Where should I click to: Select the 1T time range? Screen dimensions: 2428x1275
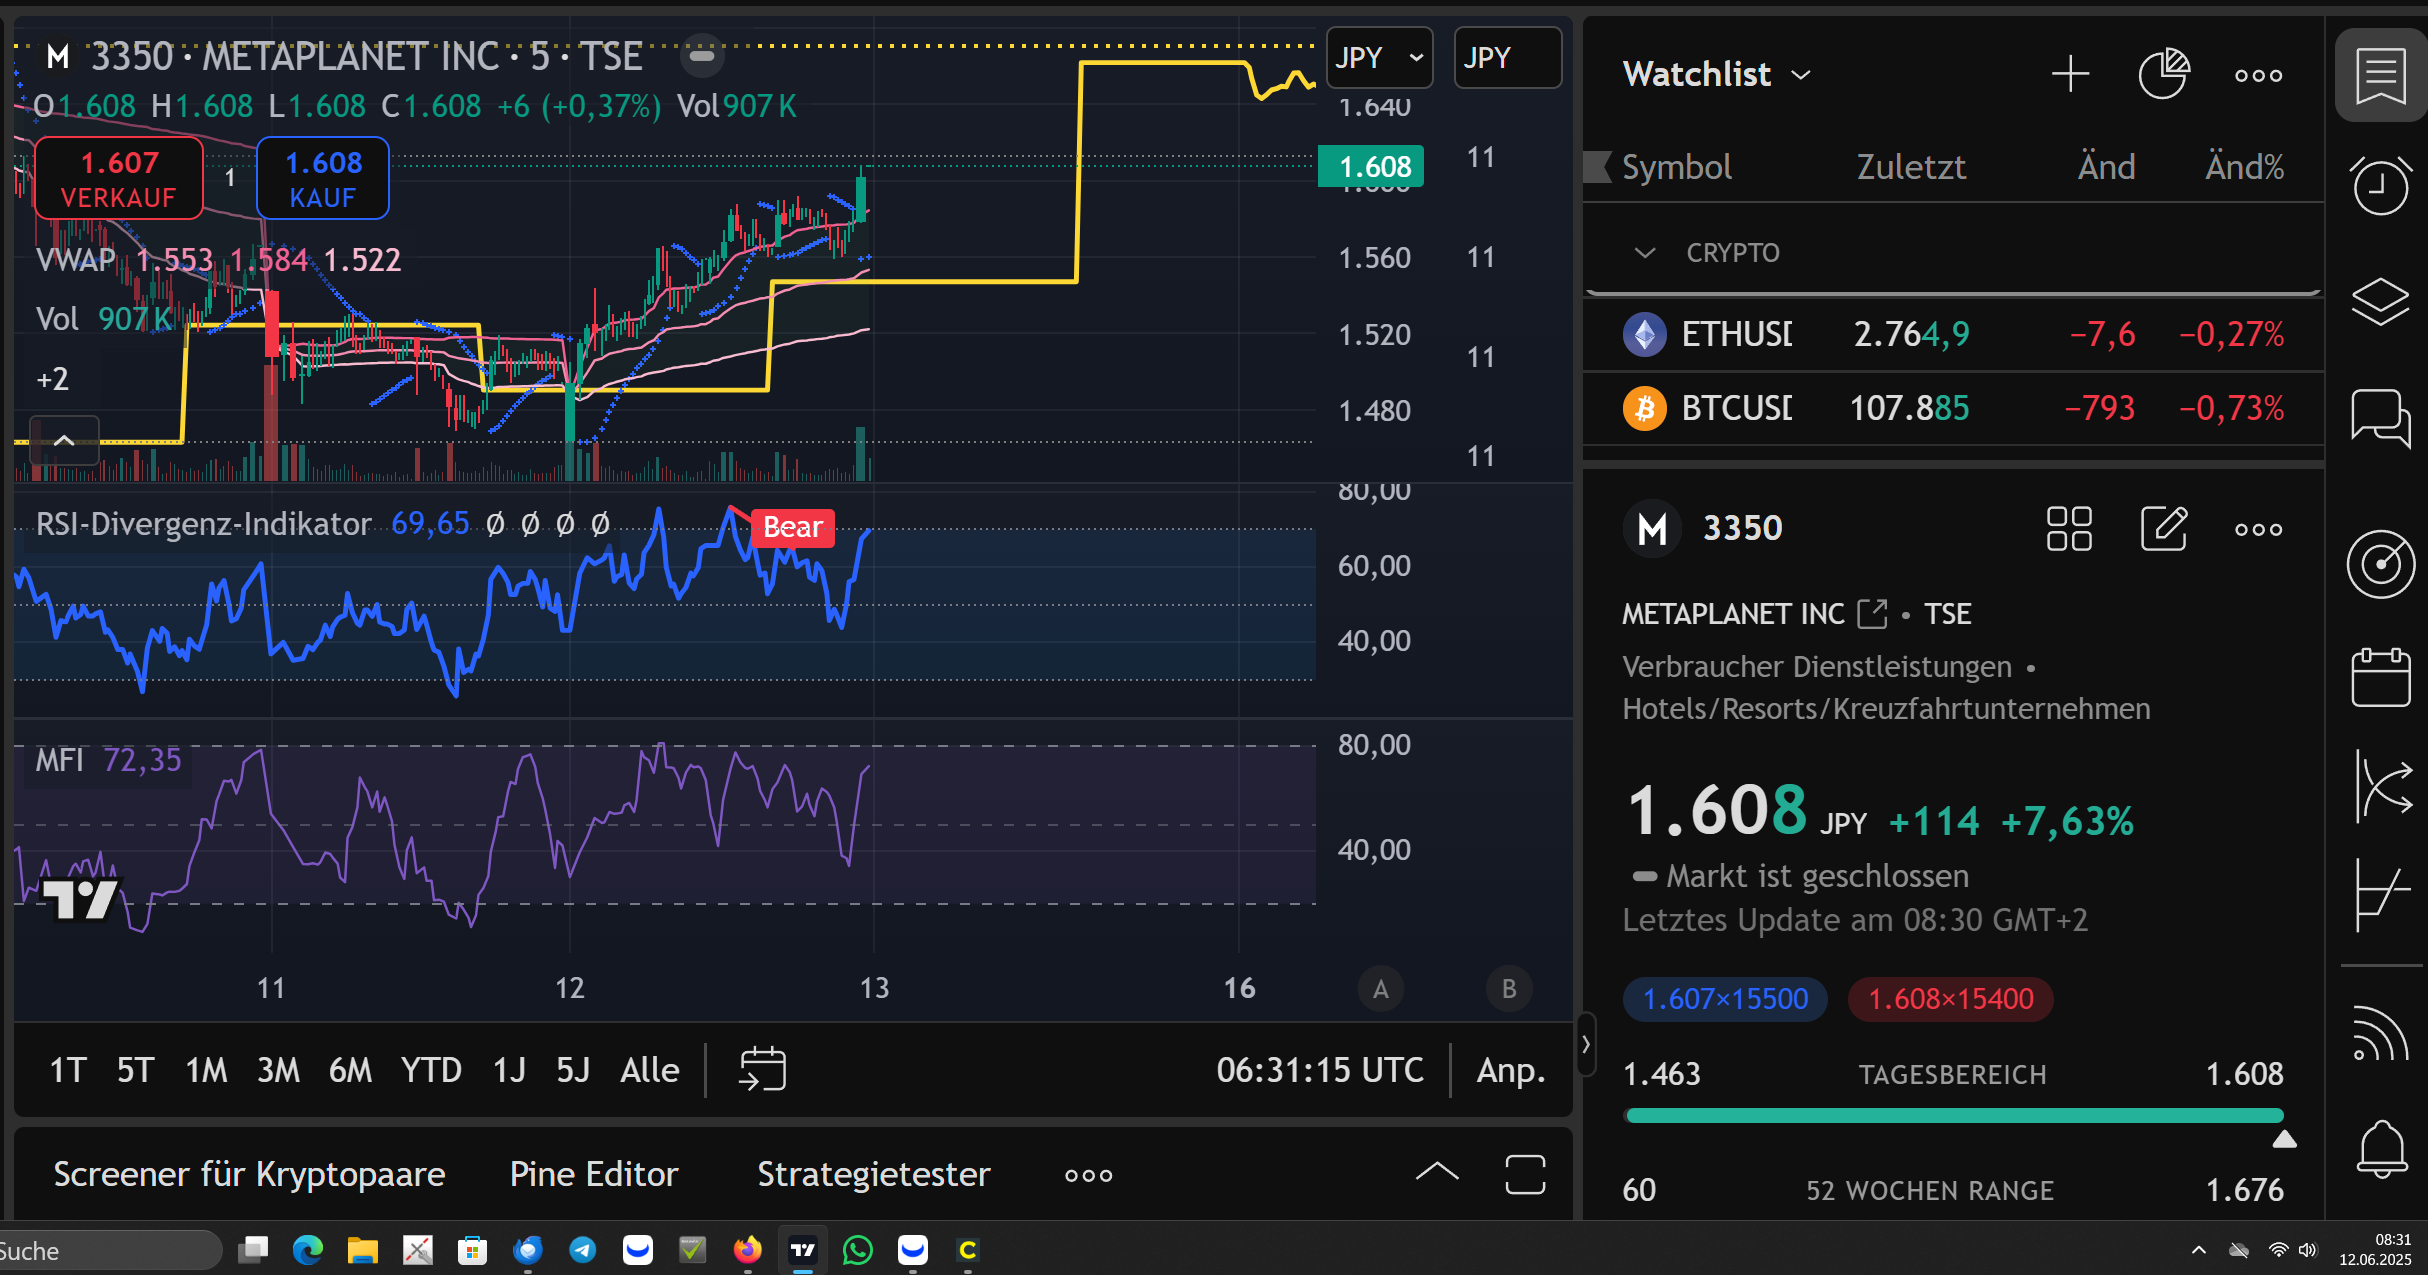point(68,1070)
